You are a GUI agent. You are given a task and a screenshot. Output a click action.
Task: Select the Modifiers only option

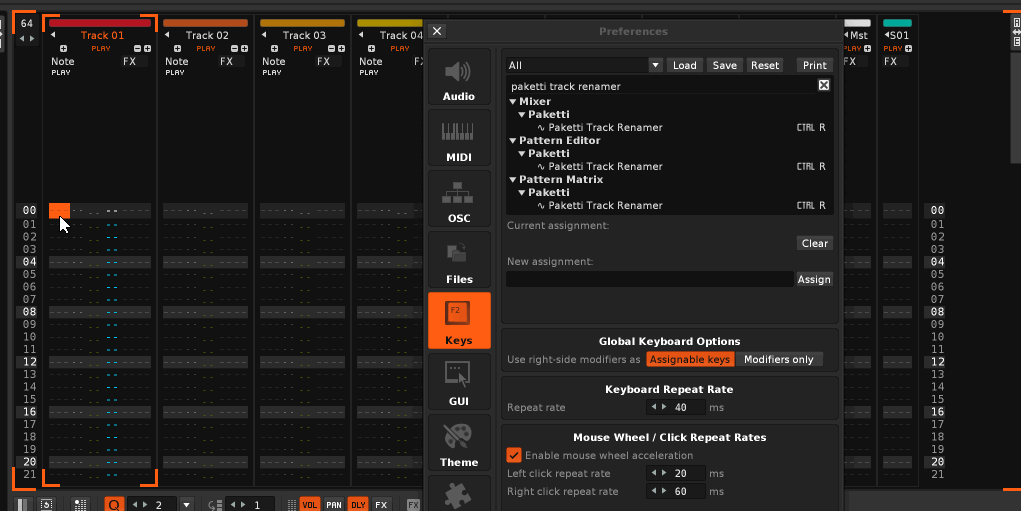pos(778,359)
